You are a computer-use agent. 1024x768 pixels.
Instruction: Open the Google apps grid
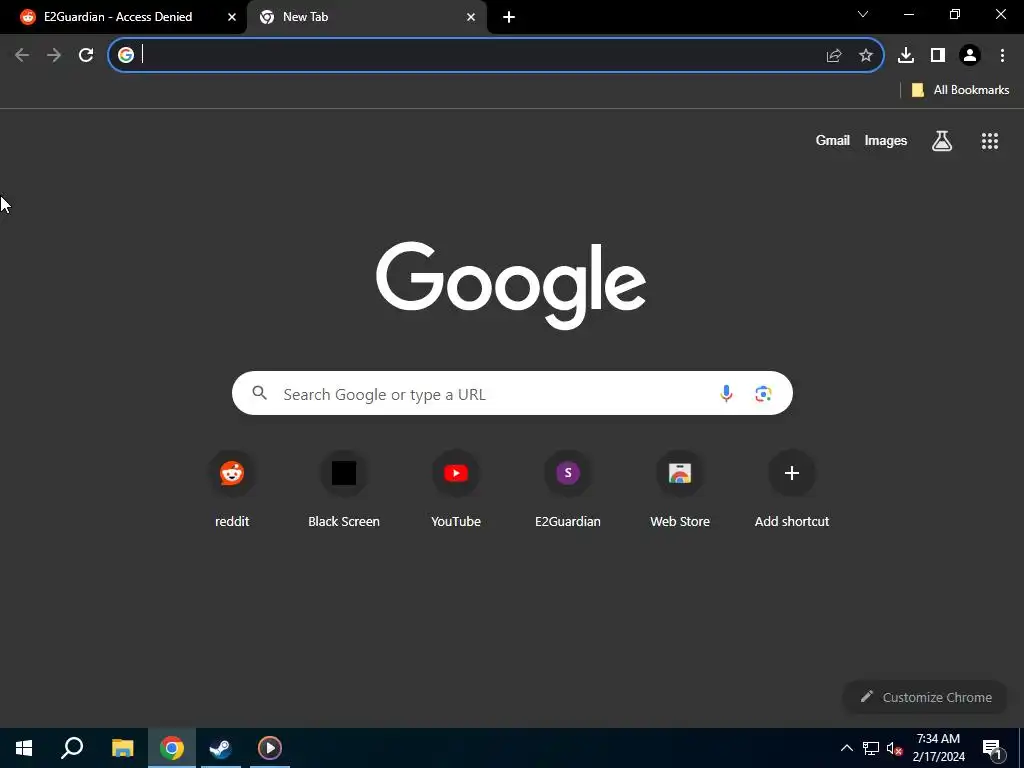tap(990, 140)
